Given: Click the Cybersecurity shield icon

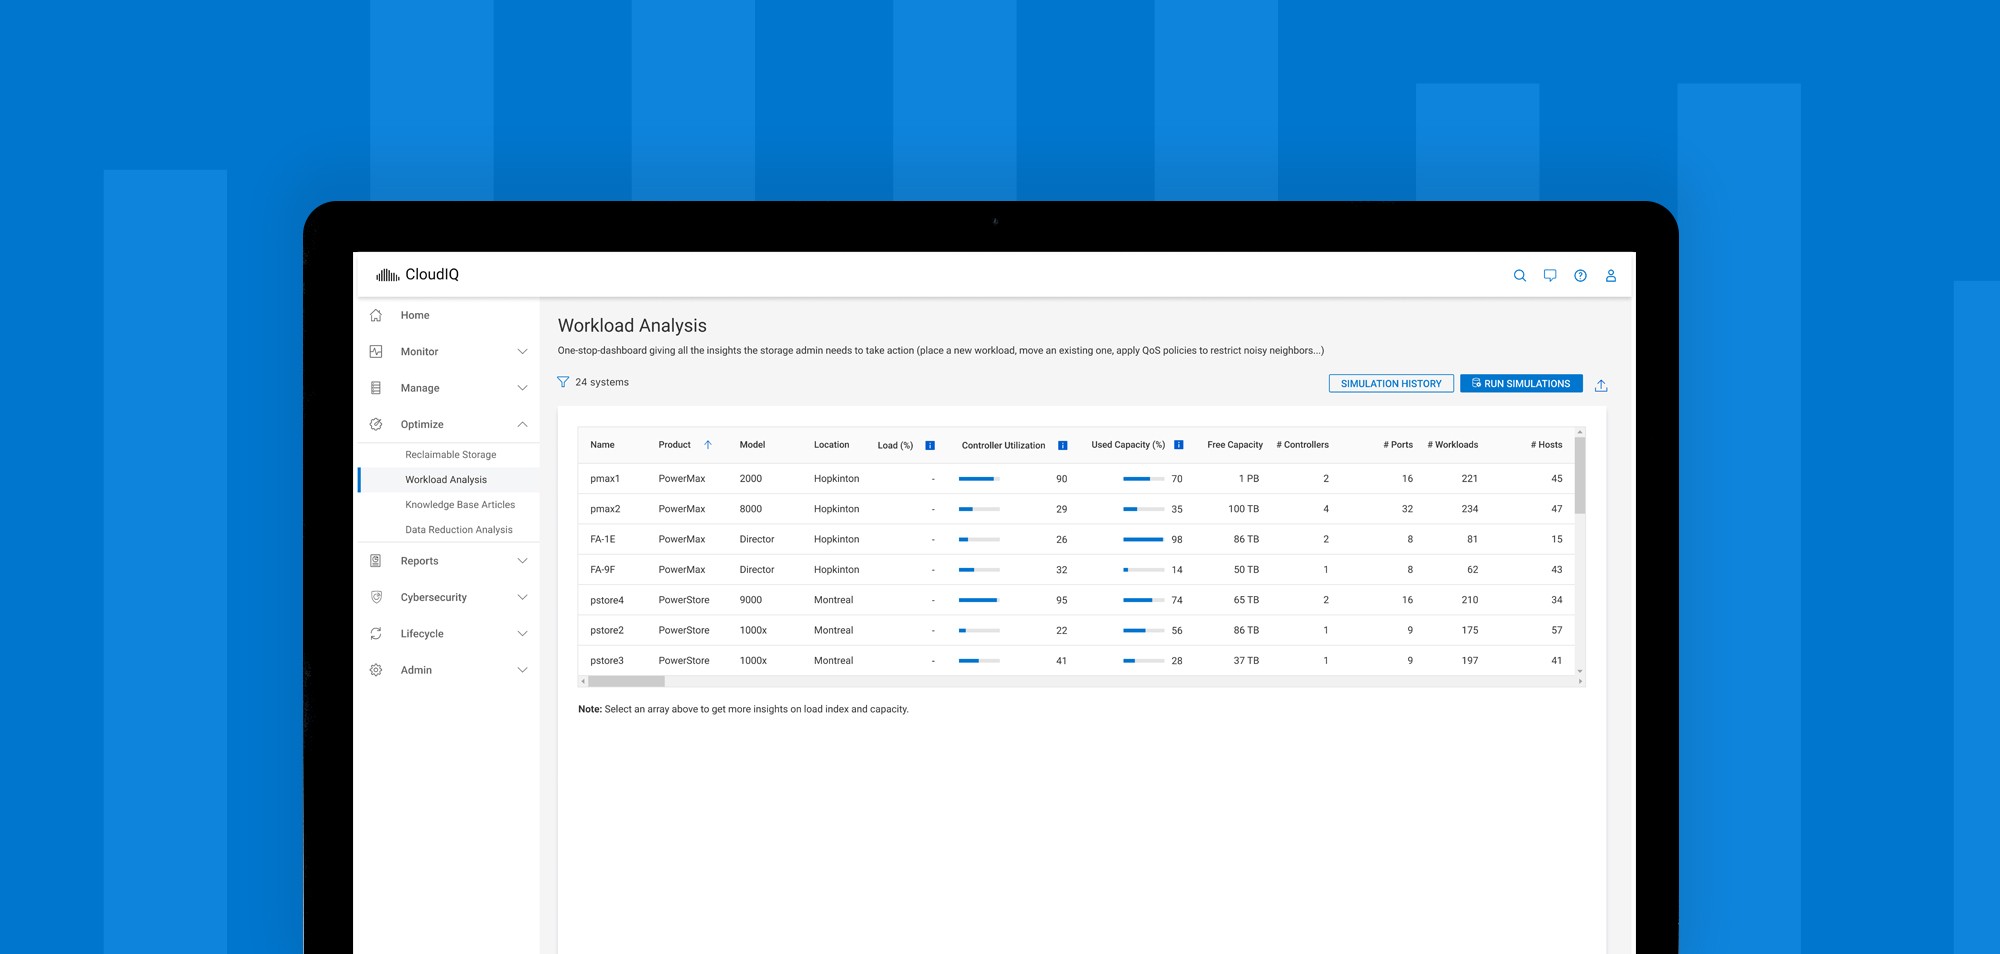Looking at the screenshot, I should coord(376,597).
